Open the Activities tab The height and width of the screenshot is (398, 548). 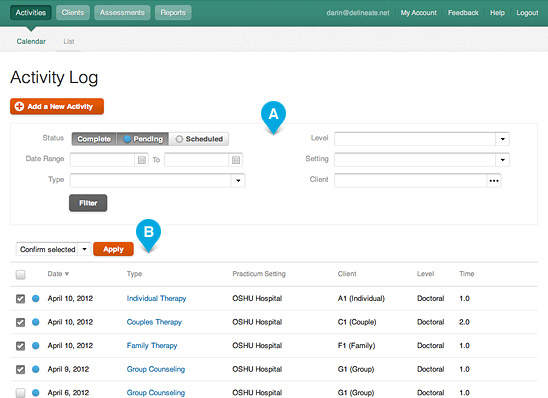31,13
